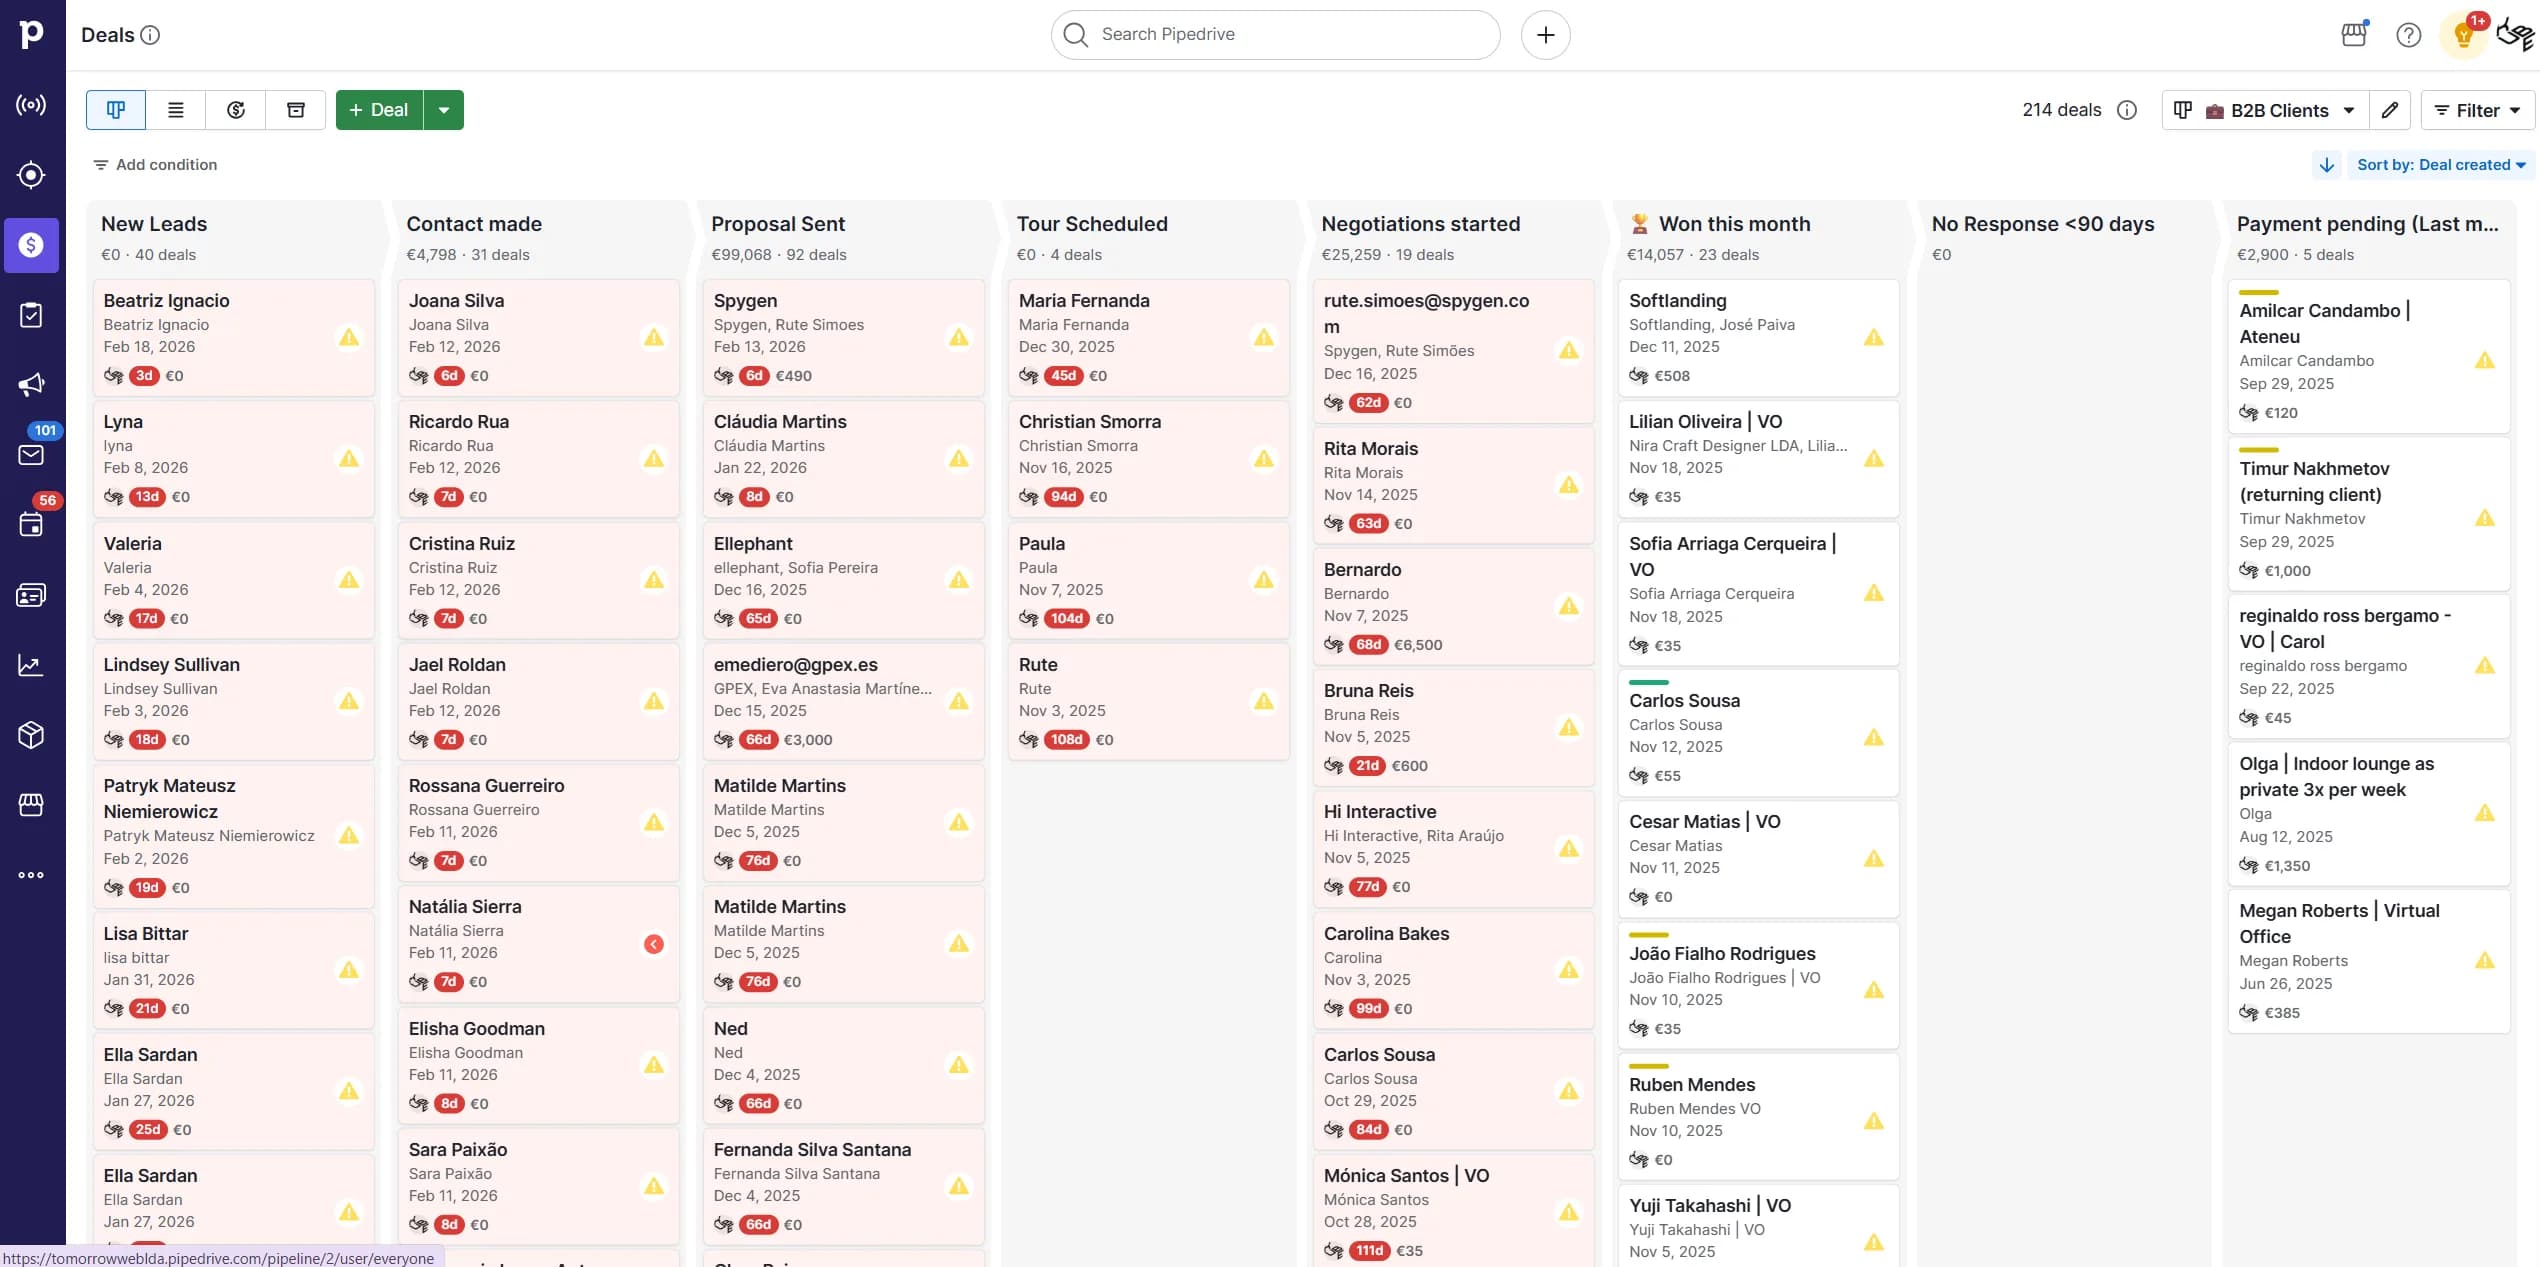Open the Mail inbox icon with 101 badge

pyautogui.click(x=32, y=455)
